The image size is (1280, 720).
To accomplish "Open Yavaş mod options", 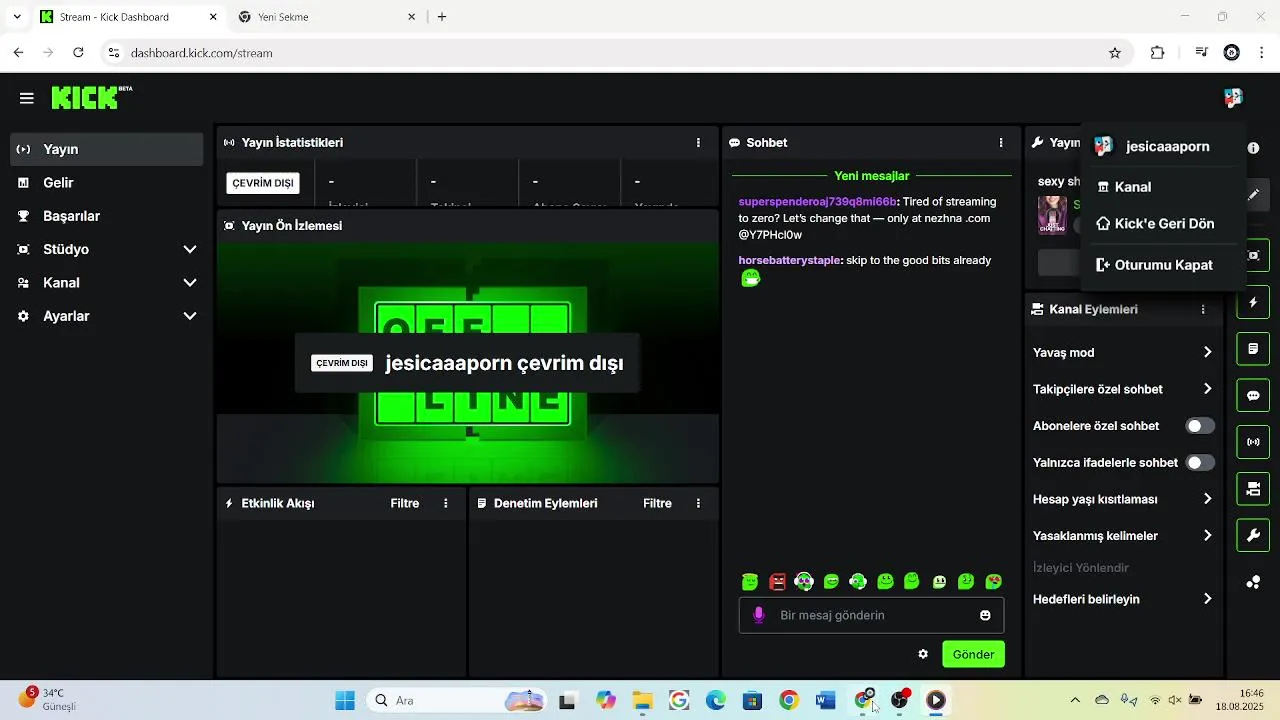I will tap(1123, 352).
